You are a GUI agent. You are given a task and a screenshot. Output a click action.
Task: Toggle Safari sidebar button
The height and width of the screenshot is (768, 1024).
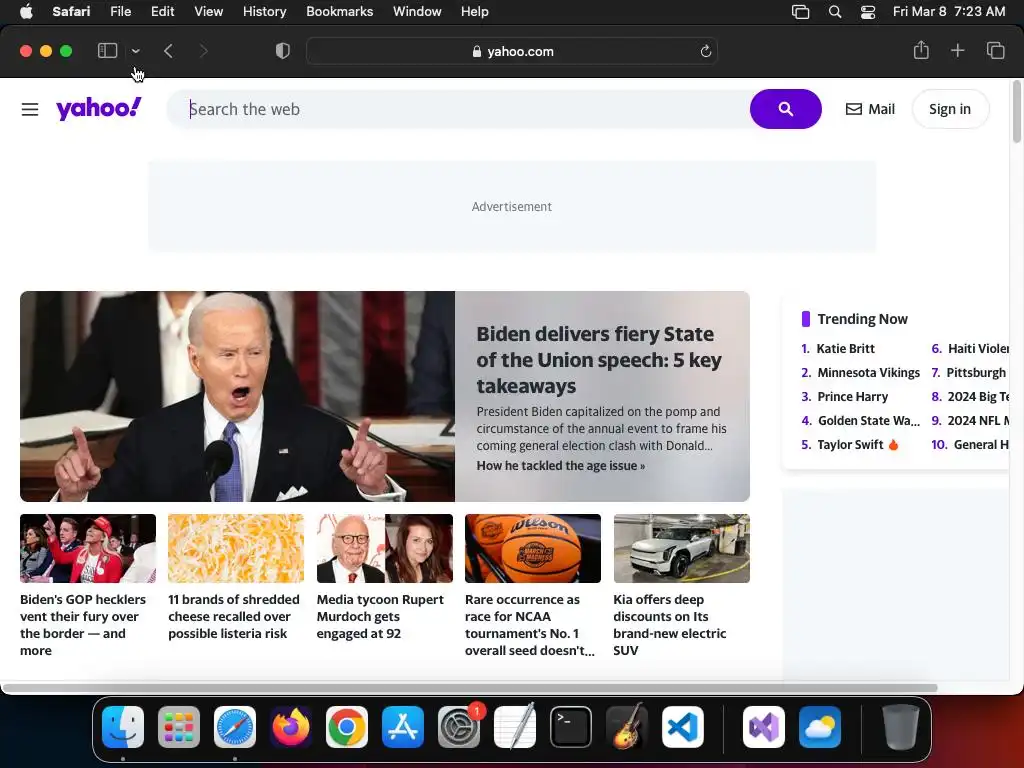tap(107, 51)
